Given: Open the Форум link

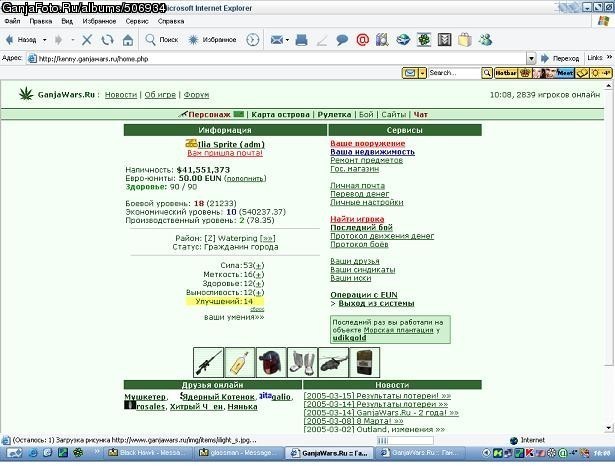Looking at the screenshot, I should (196, 95).
